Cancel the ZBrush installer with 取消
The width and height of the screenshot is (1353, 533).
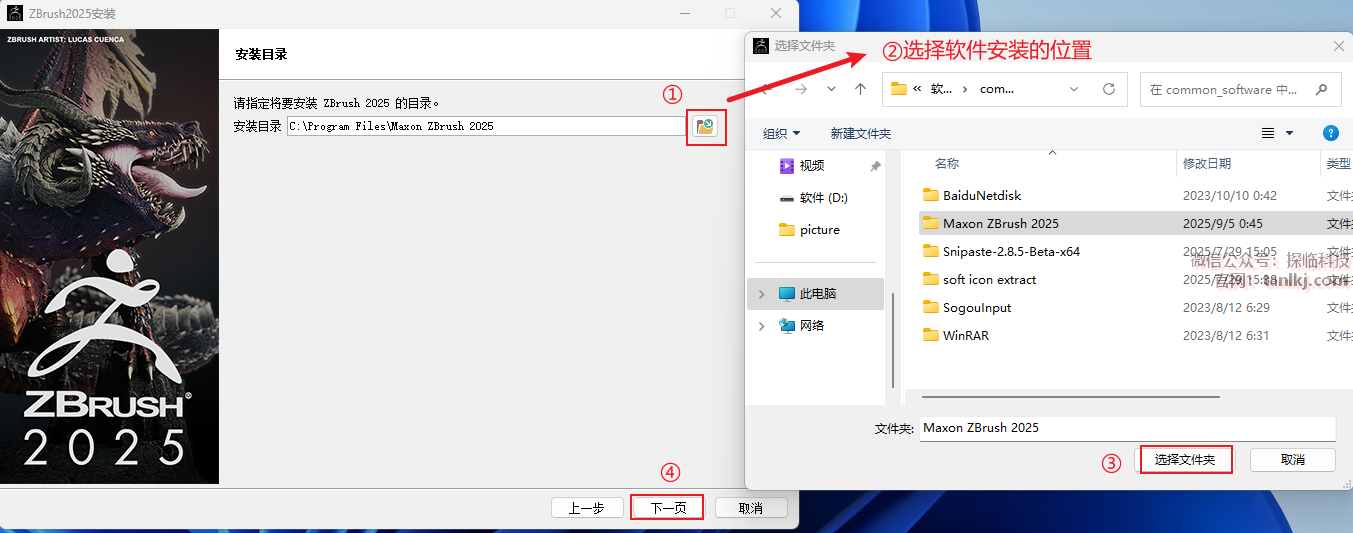click(751, 508)
